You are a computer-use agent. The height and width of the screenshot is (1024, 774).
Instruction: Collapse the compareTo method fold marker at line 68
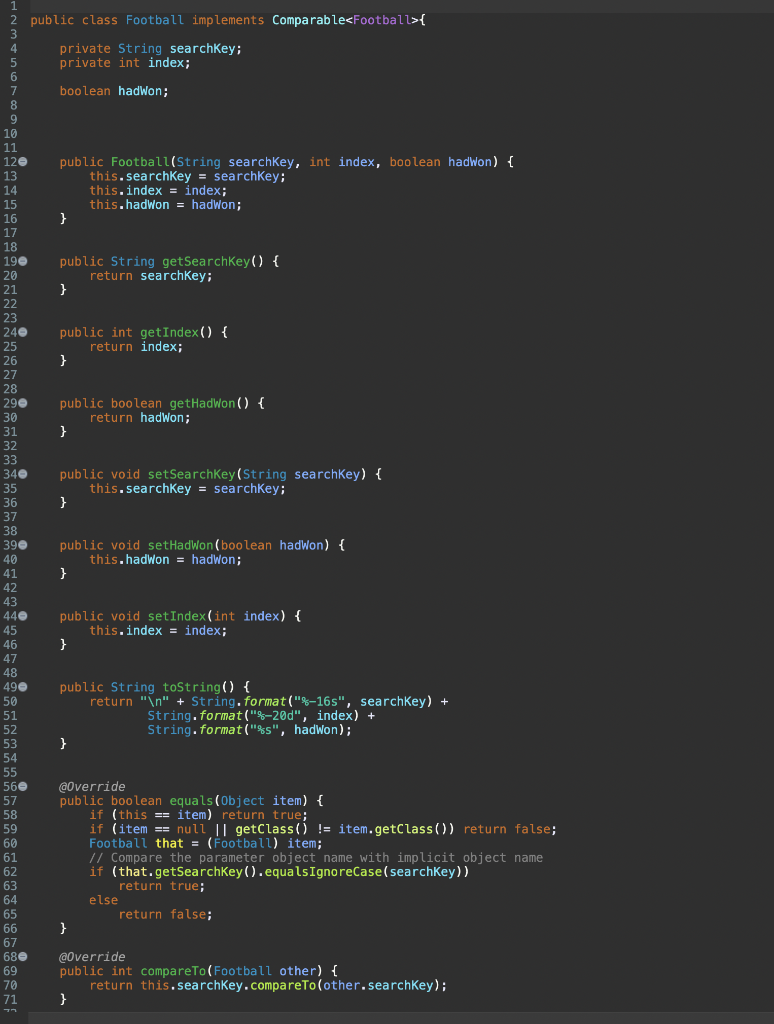click(x=23, y=957)
